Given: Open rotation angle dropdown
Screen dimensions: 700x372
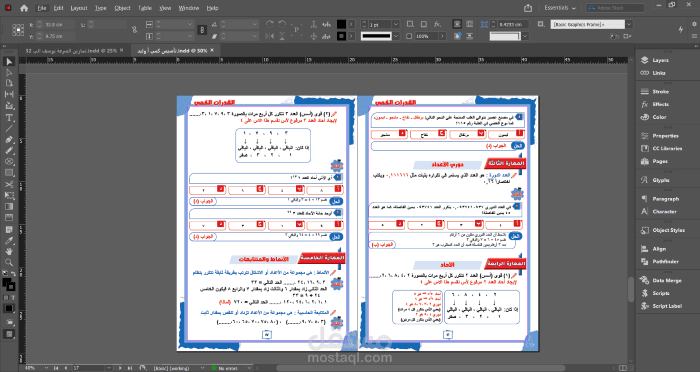Looking at the screenshot, I should (254, 24).
